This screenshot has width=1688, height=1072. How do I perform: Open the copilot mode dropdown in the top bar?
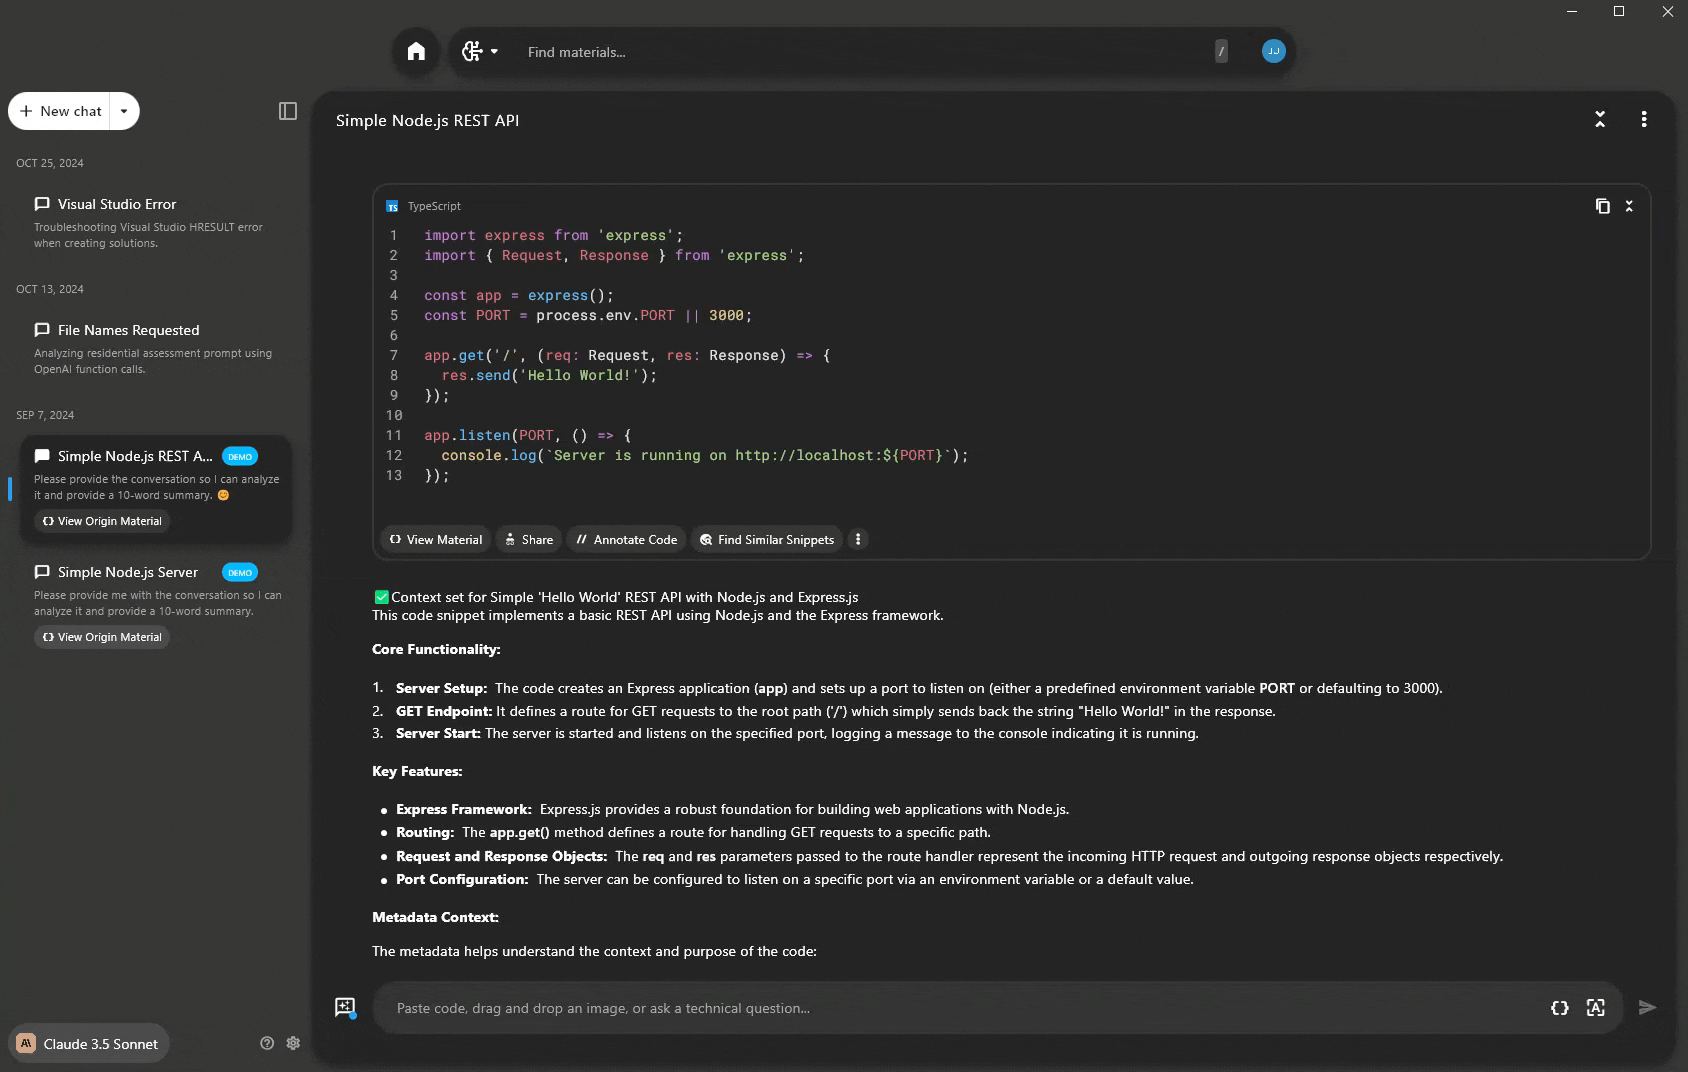(x=480, y=52)
